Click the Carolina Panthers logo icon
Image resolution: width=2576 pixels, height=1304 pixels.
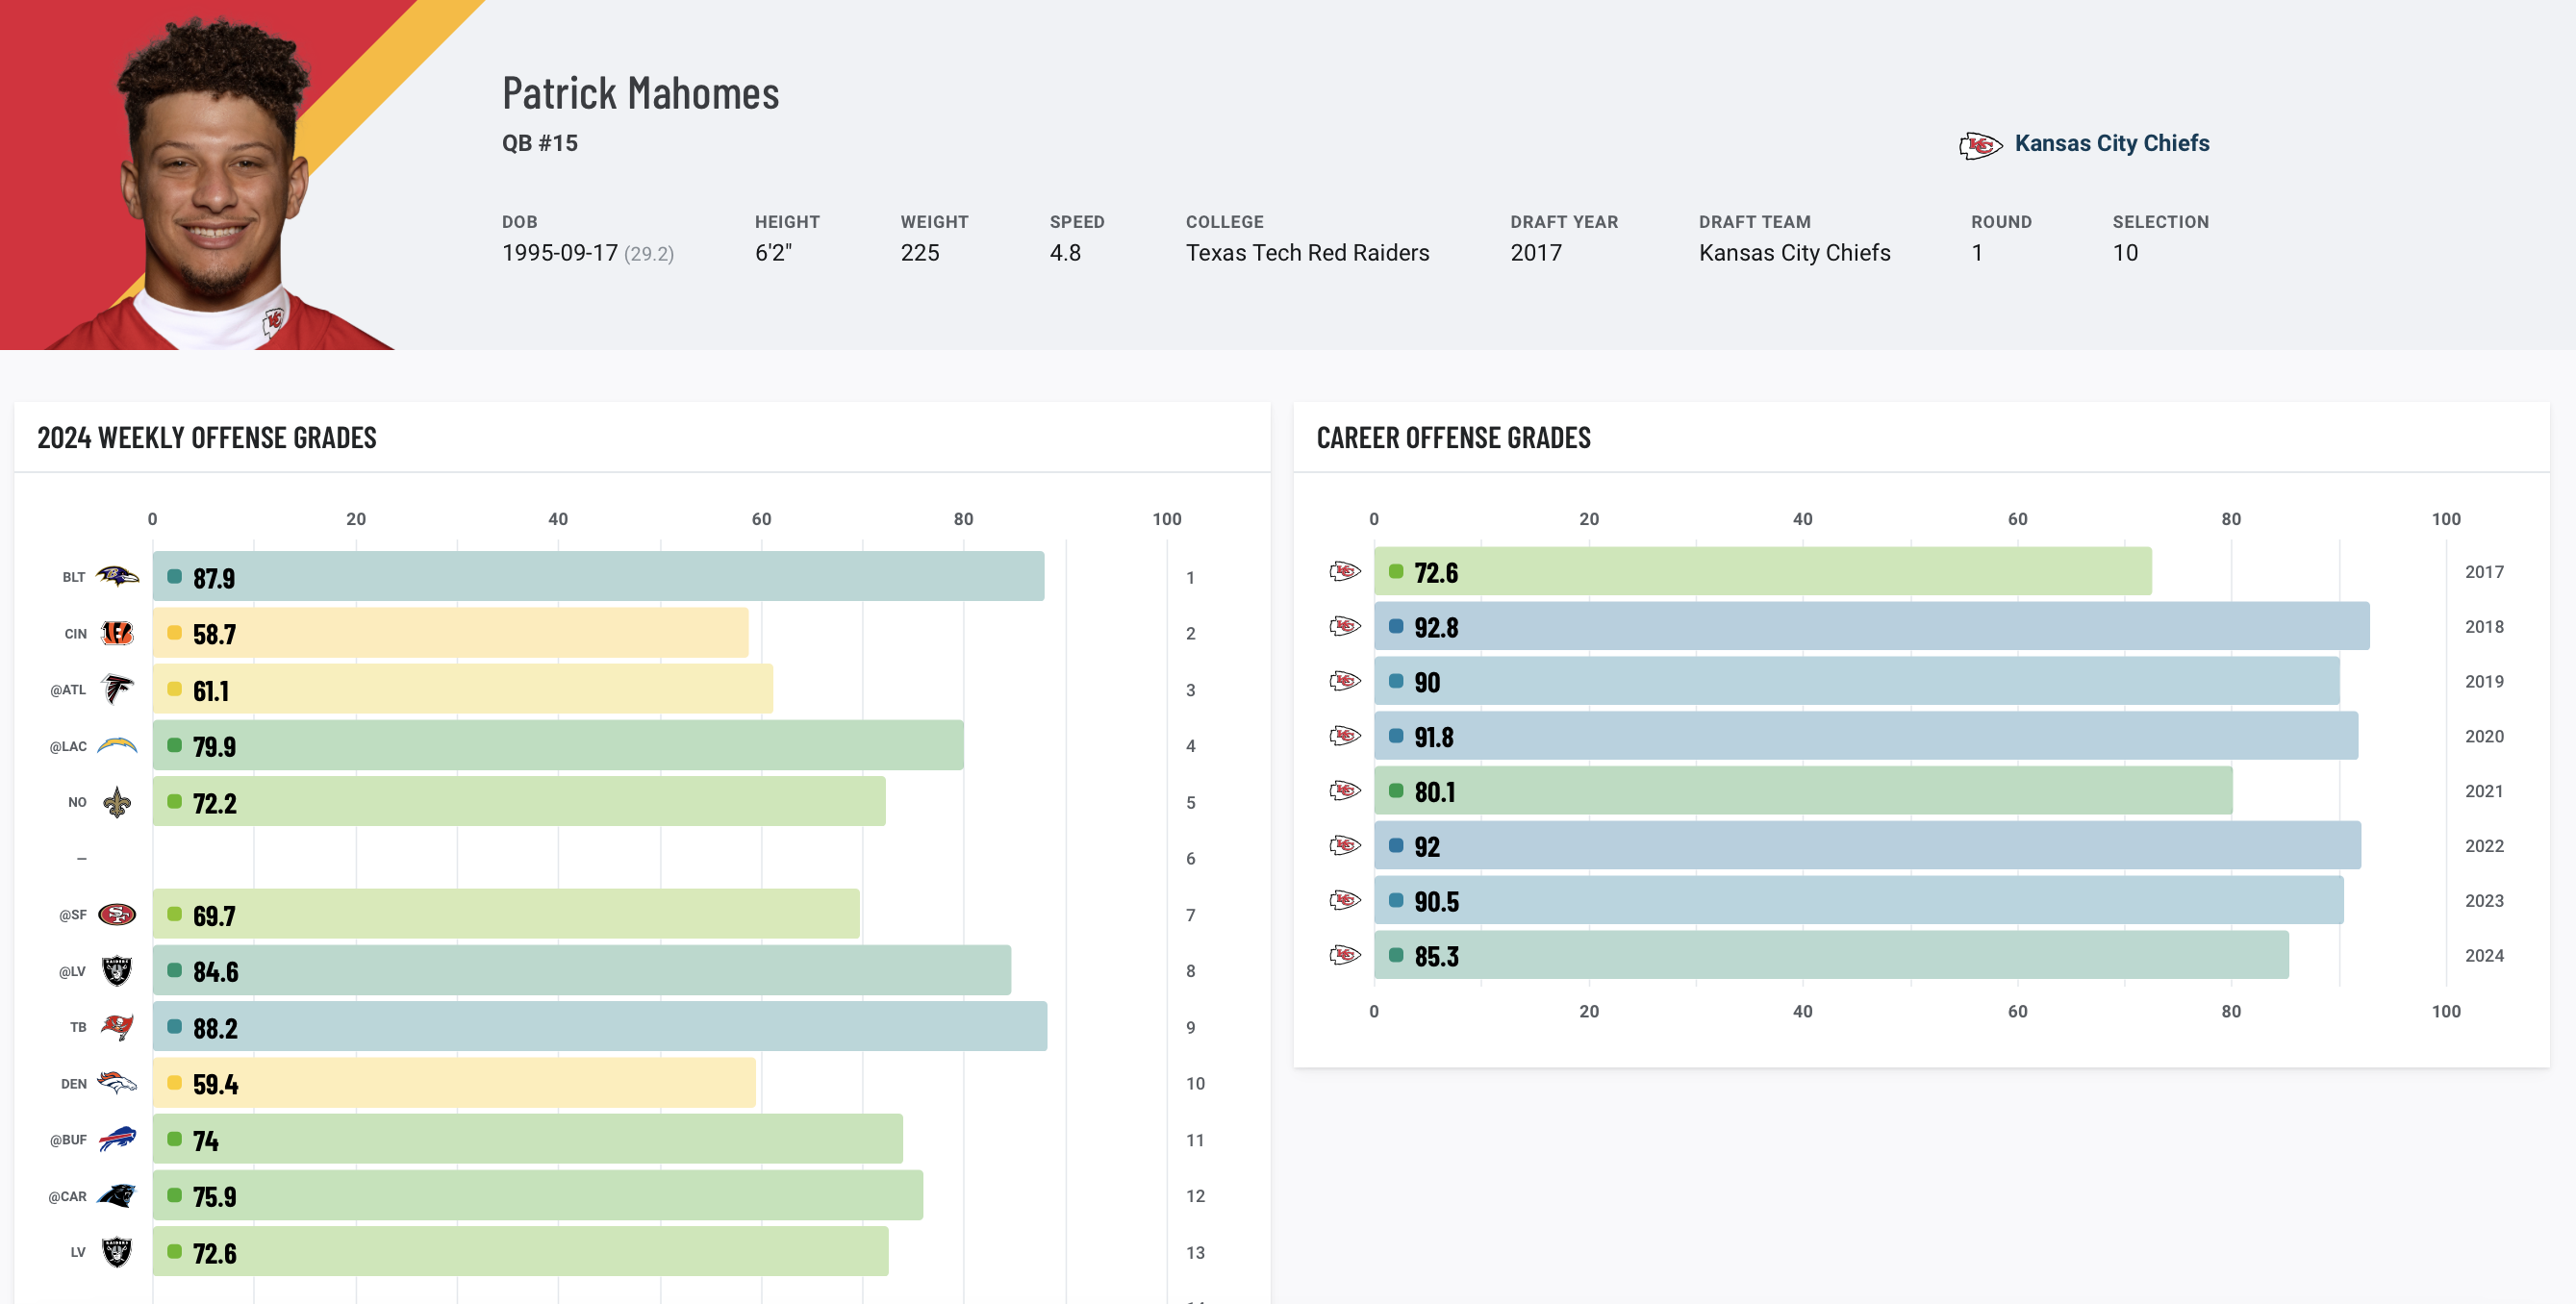[117, 1195]
